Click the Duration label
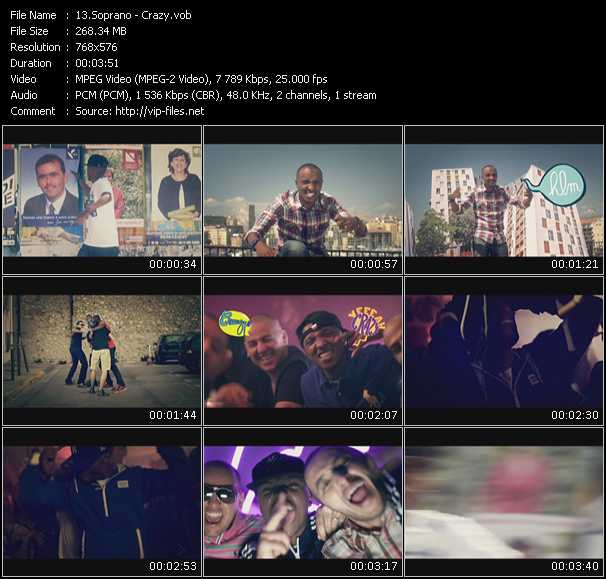 (31, 63)
